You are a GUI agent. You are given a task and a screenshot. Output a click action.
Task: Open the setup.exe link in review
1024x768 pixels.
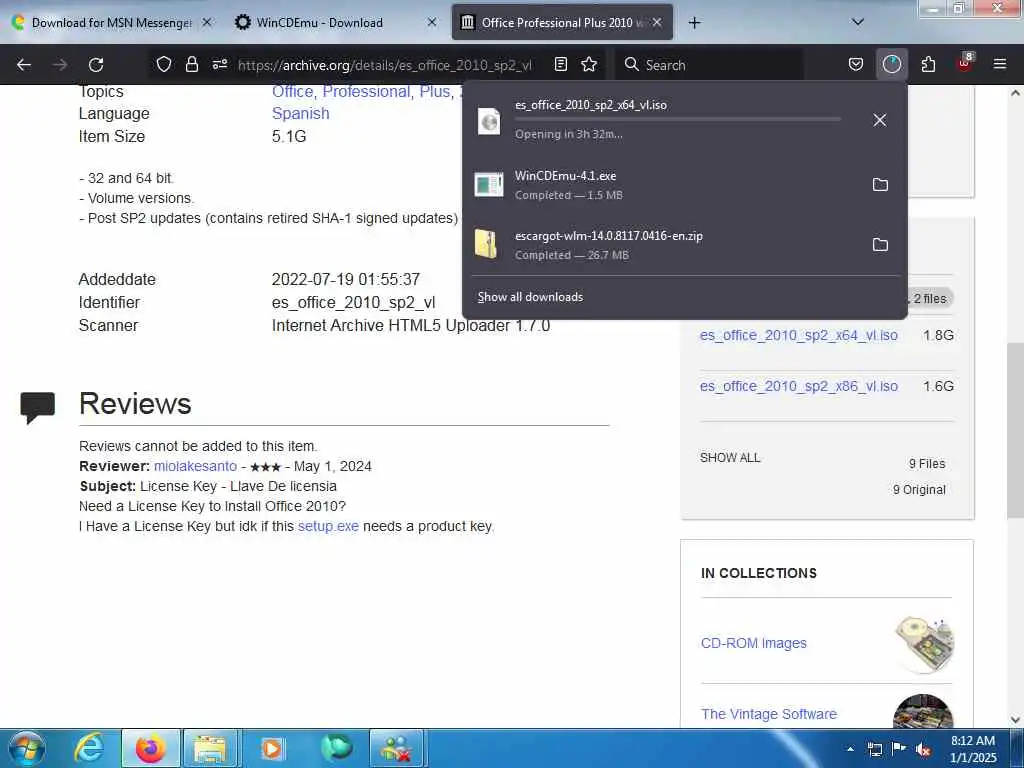pyautogui.click(x=328, y=526)
